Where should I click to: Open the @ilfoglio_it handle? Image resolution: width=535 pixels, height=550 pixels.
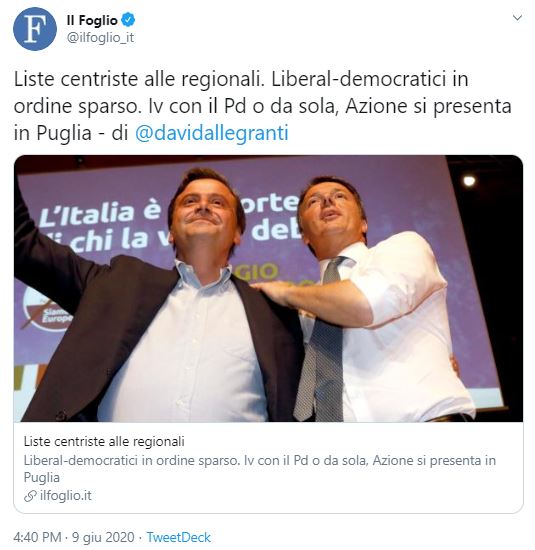click(x=100, y=37)
